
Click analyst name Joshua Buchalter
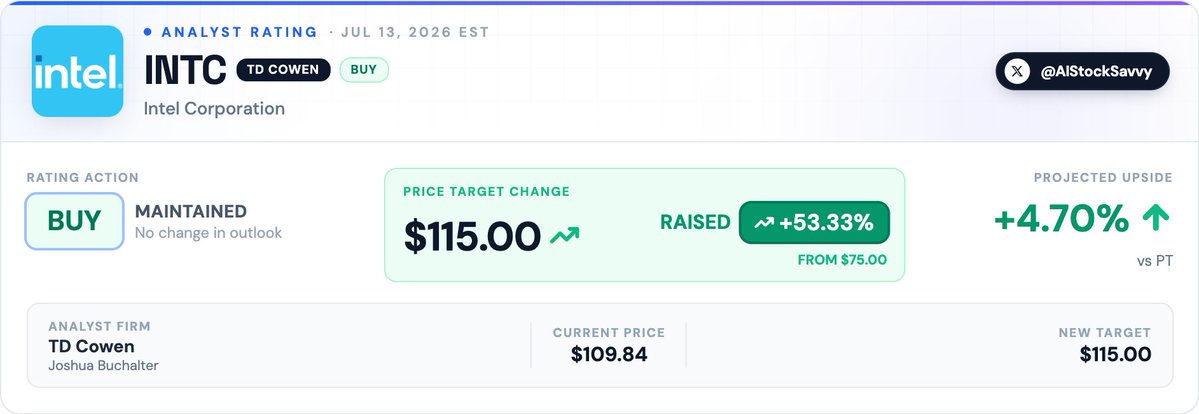pos(103,366)
